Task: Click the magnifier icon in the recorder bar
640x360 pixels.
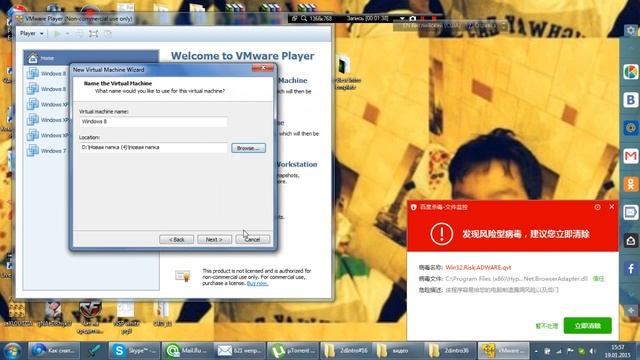Action: click(304, 18)
